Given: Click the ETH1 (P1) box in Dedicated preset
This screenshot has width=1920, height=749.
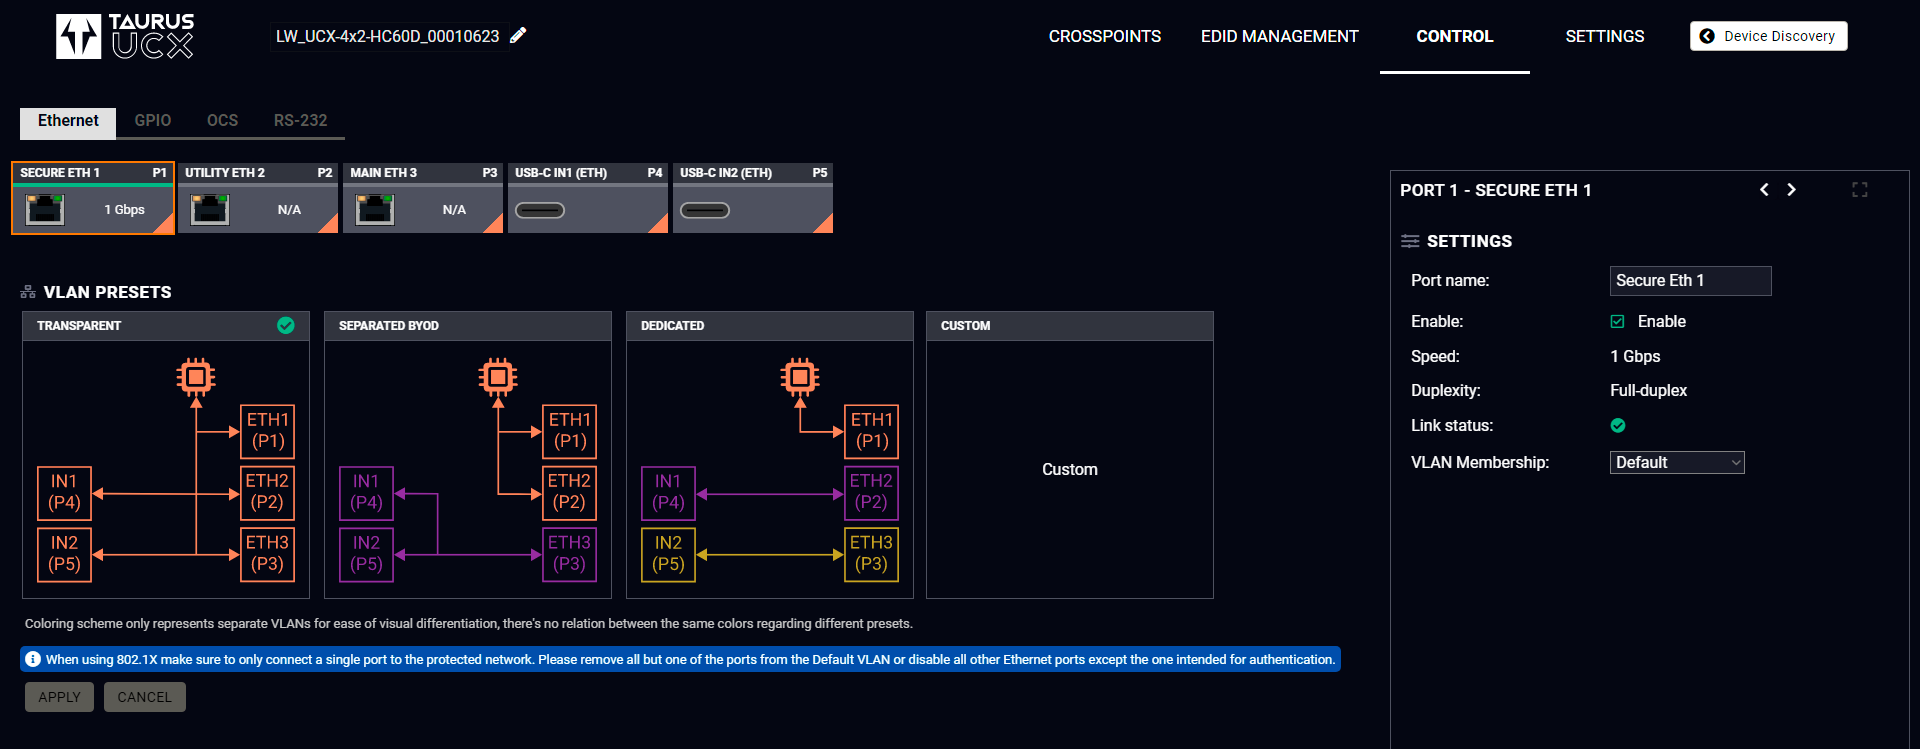Looking at the screenshot, I should pyautogui.click(x=872, y=431).
